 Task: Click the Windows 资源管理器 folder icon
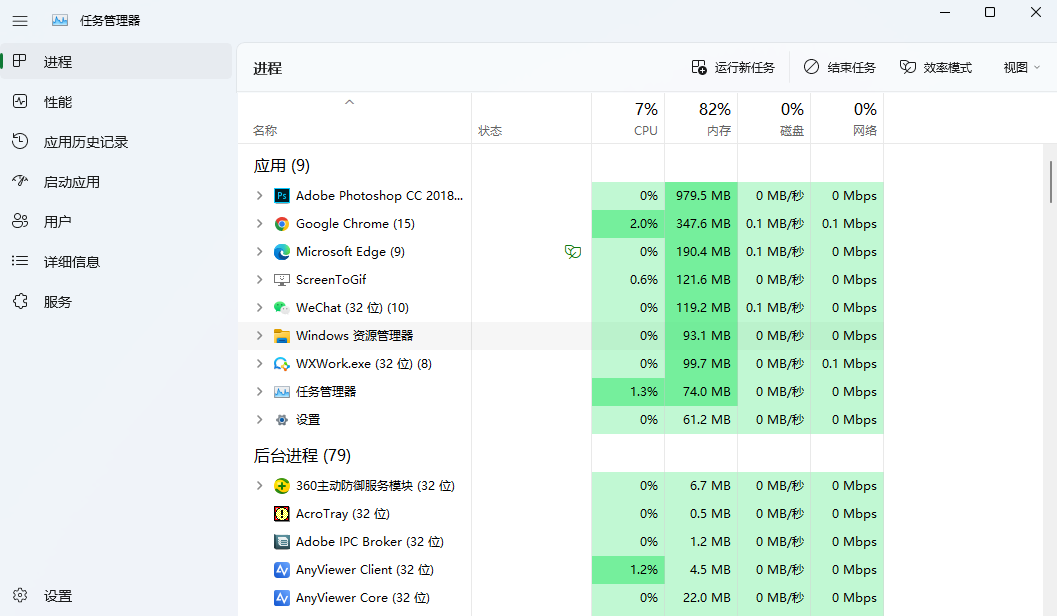[x=282, y=336]
